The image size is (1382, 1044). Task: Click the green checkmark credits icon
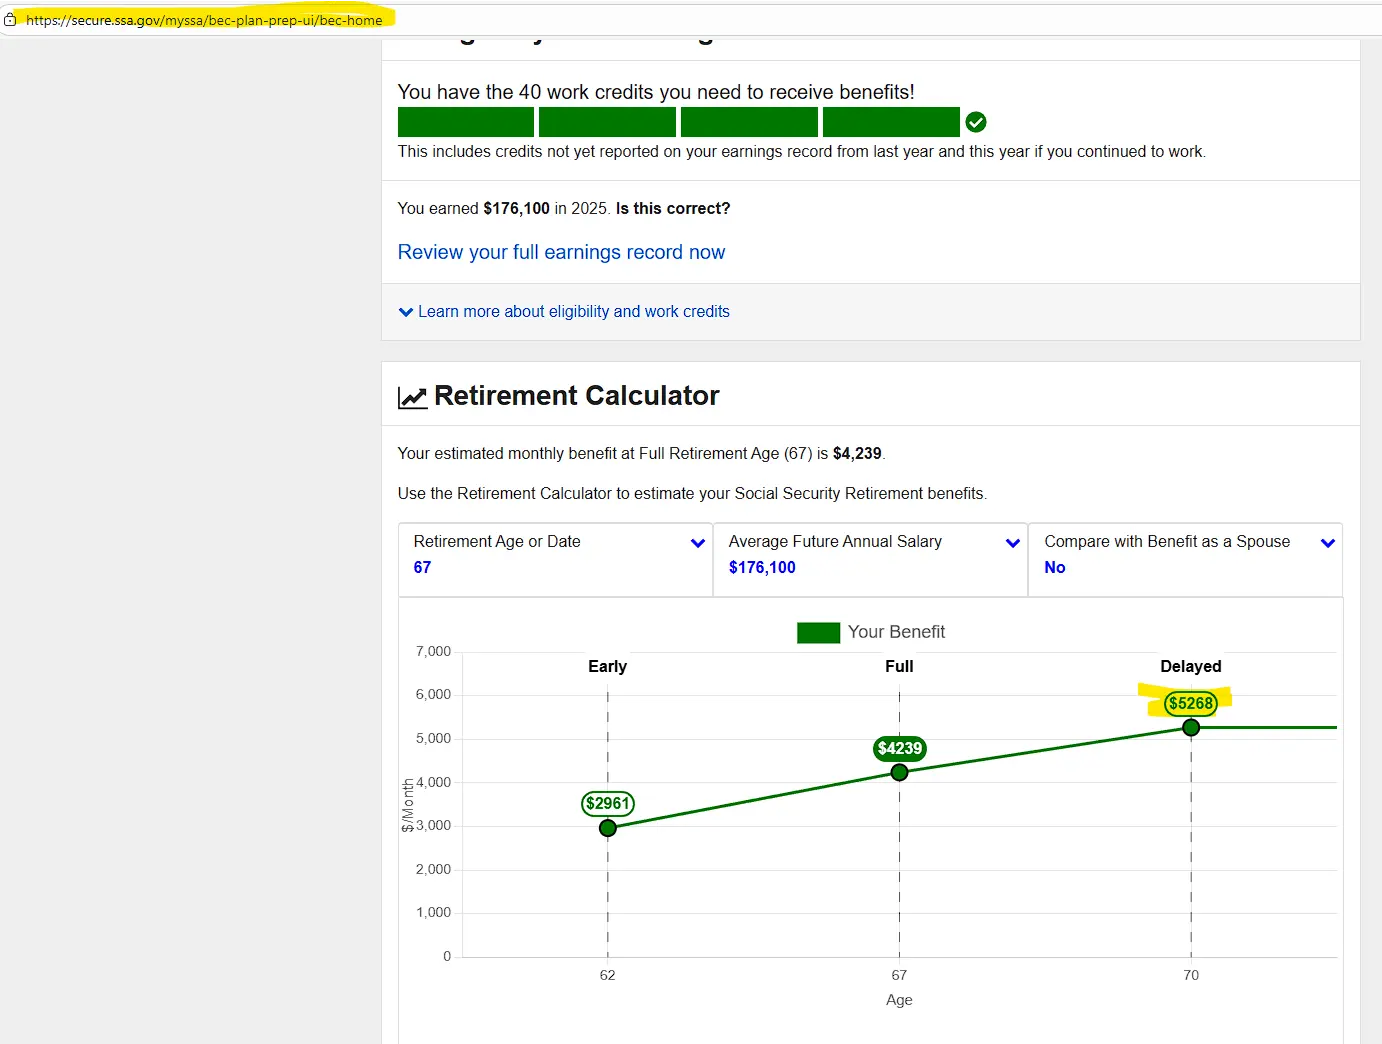click(976, 122)
